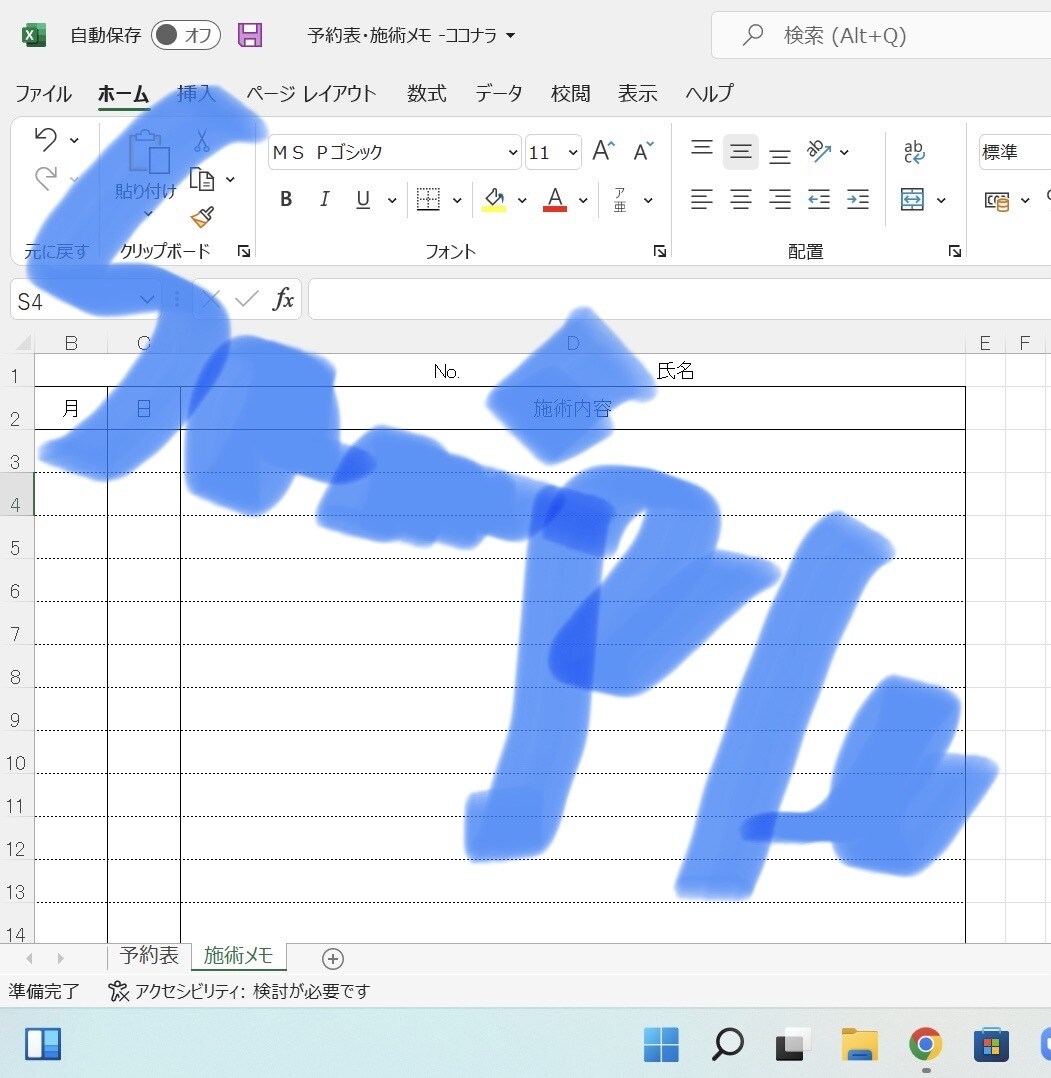Viewport: 1051px width, 1078px height.
Task: Click the Save icon in title bar
Action: pos(250,35)
